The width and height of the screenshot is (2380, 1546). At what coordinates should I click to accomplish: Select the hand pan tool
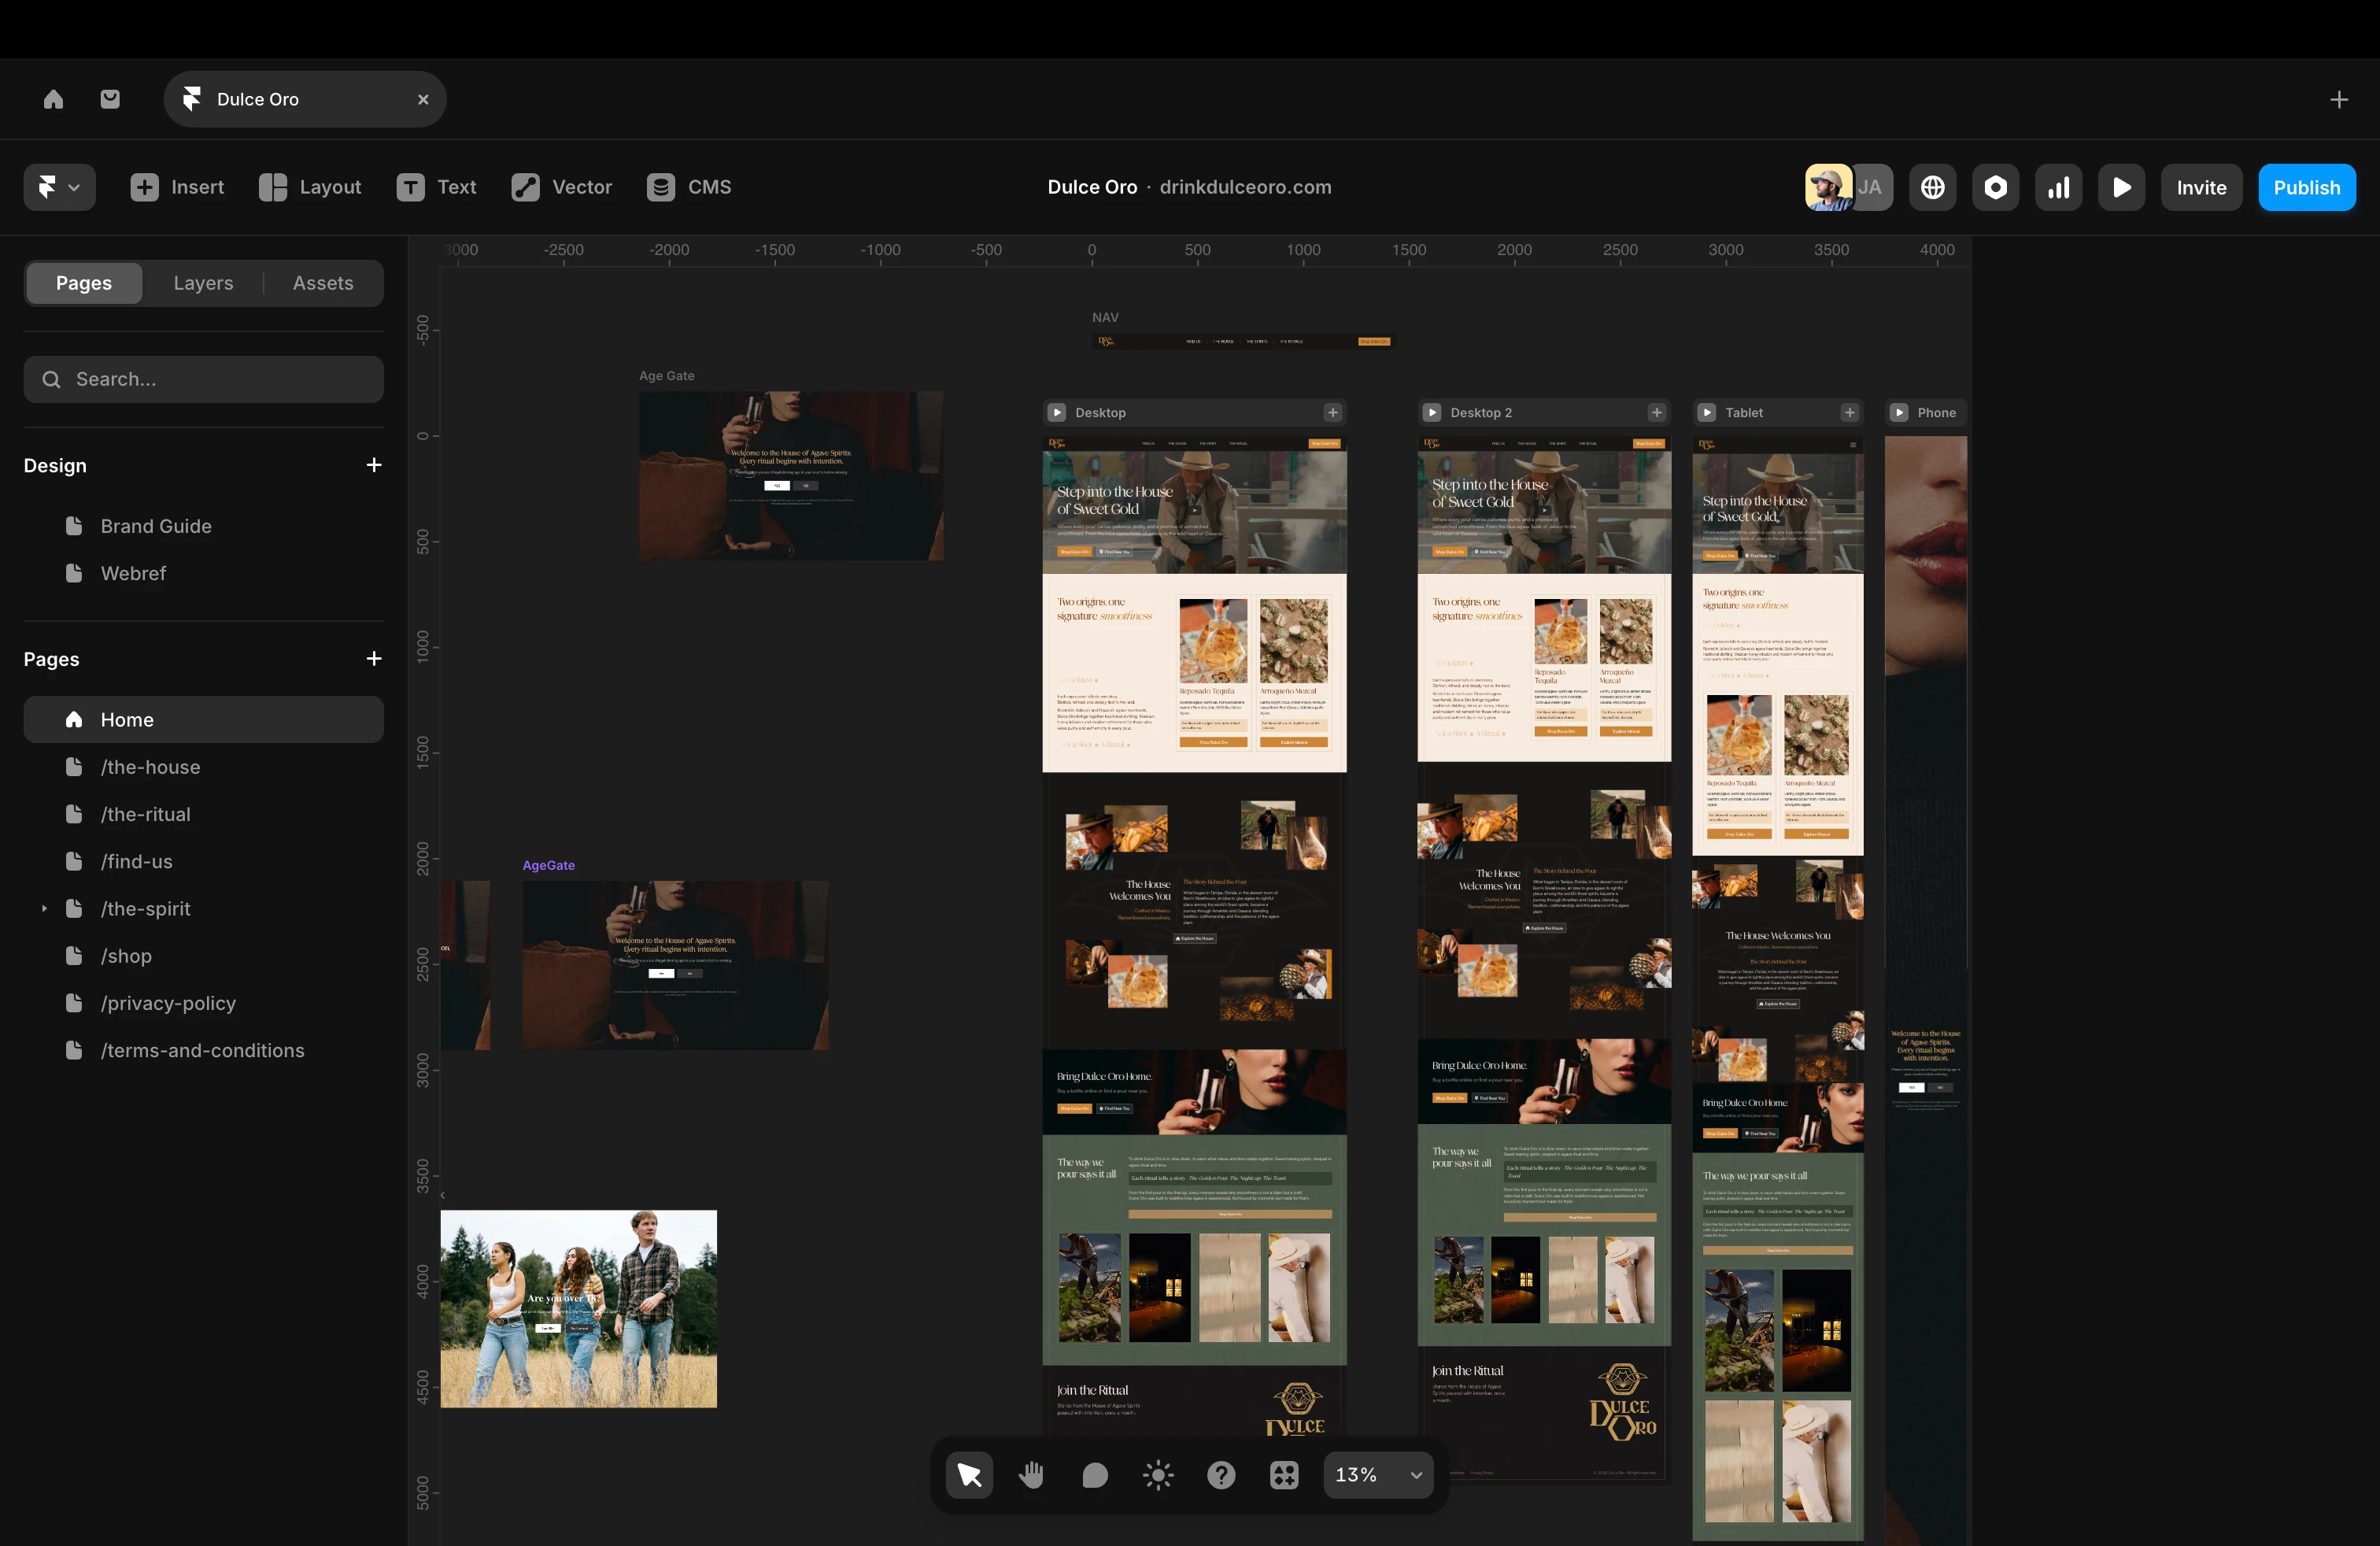pyautogui.click(x=1032, y=1475)
